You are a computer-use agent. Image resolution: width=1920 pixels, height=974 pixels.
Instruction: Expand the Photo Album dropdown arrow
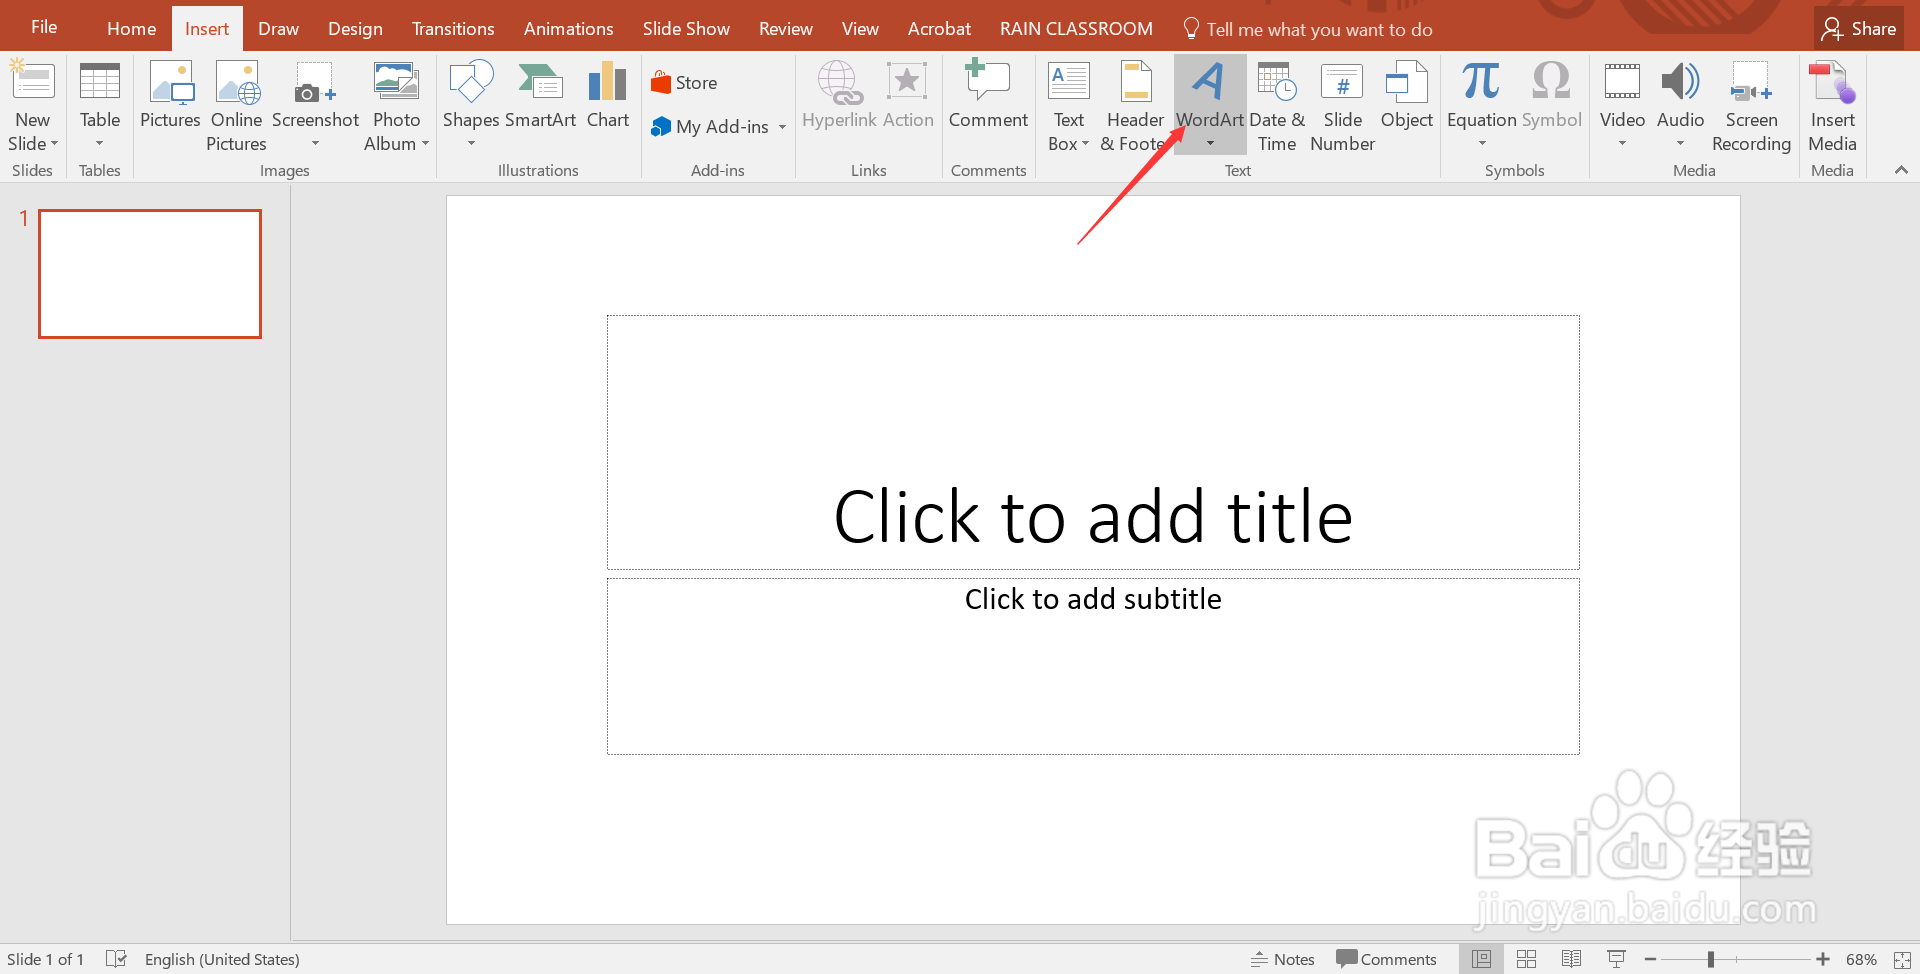coord(425,144)
